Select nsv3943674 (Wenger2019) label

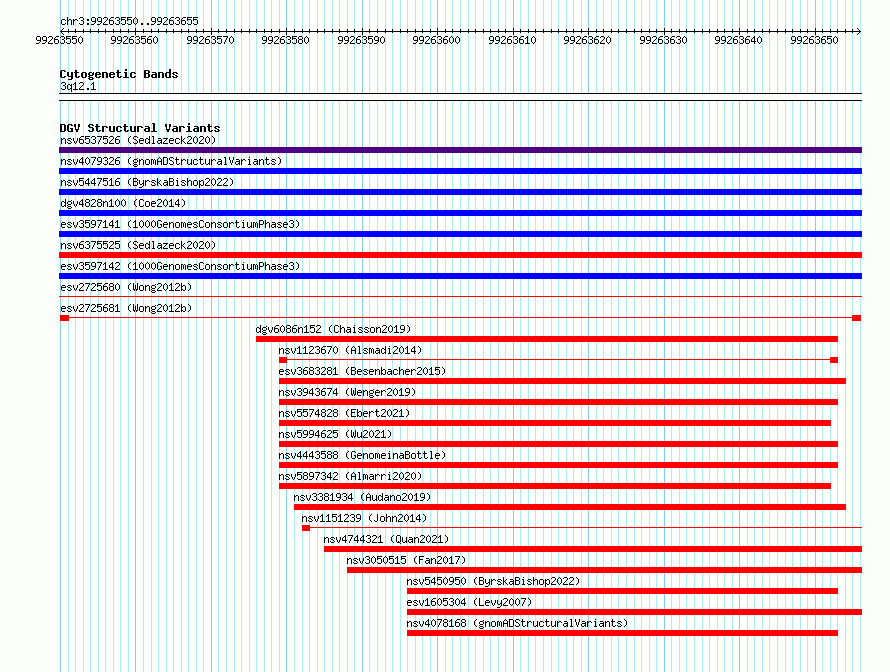click(347, 392)
